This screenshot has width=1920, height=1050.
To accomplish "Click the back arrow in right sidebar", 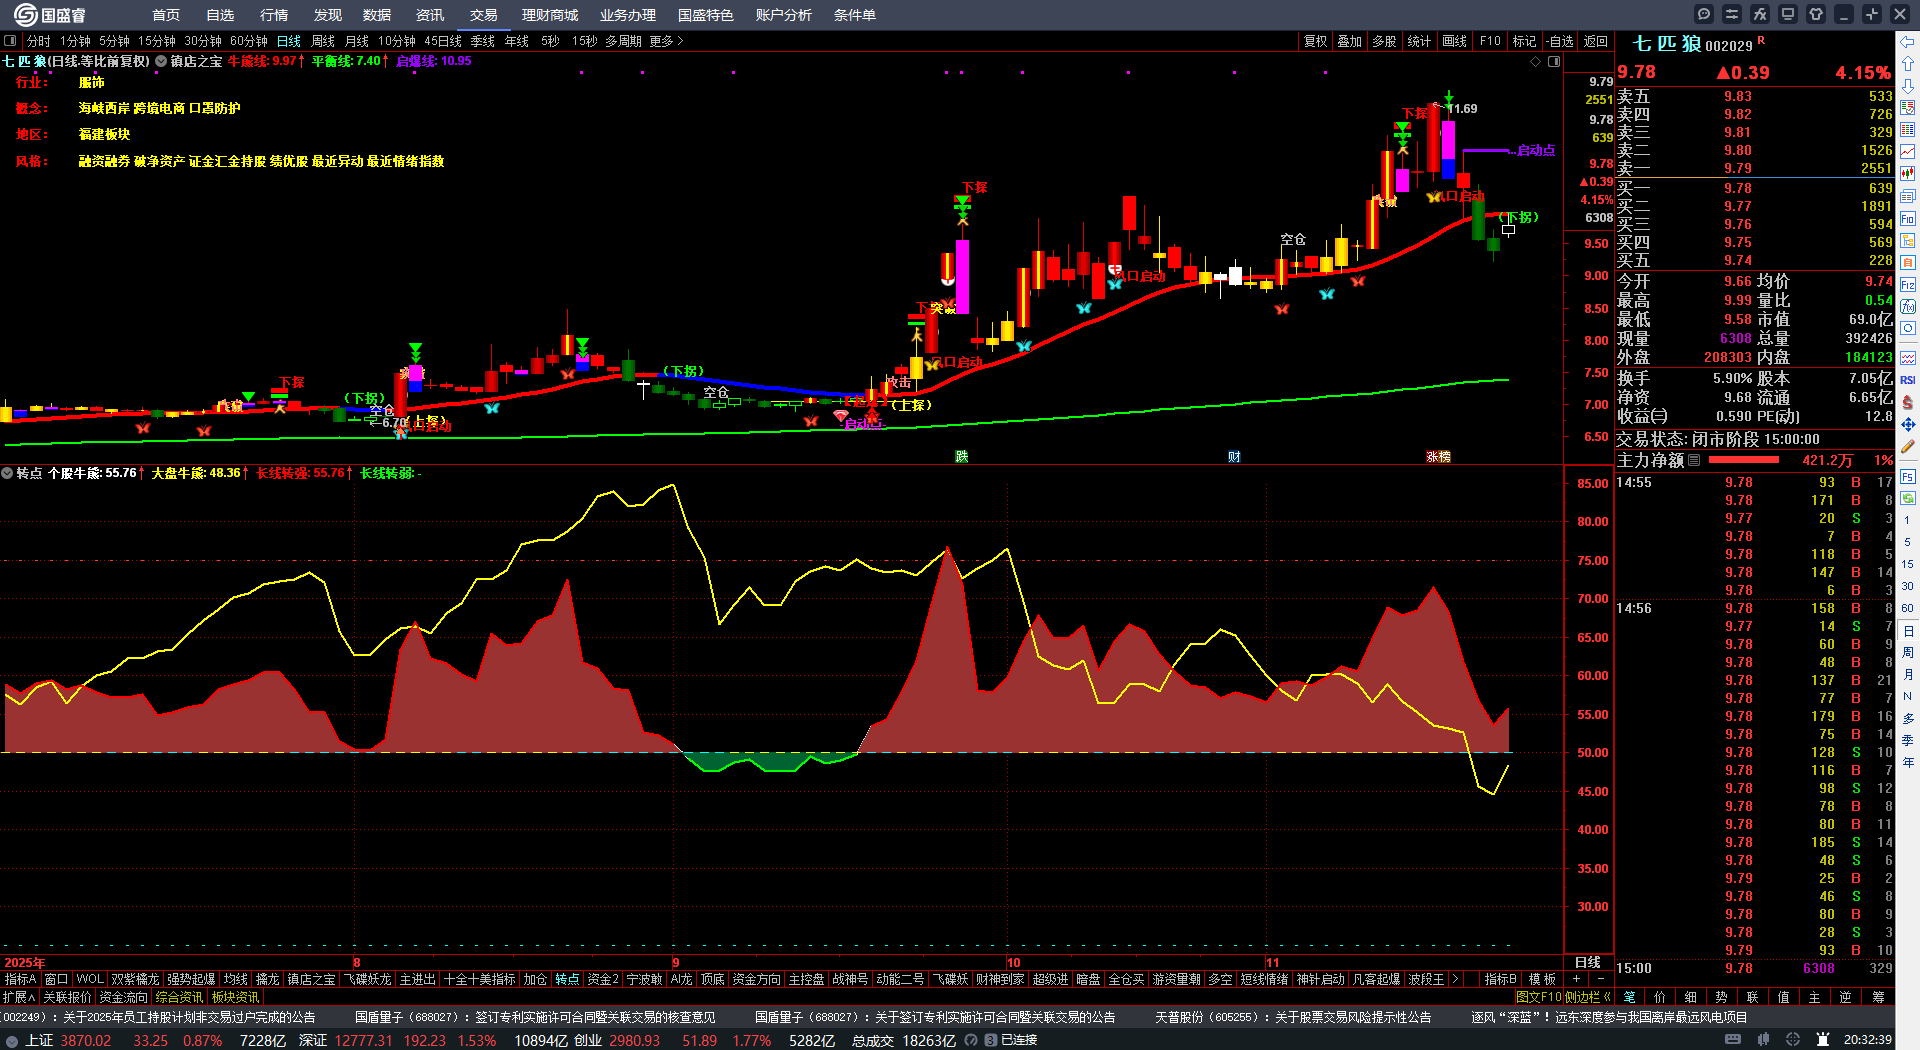I will [x=1908, y=42].
